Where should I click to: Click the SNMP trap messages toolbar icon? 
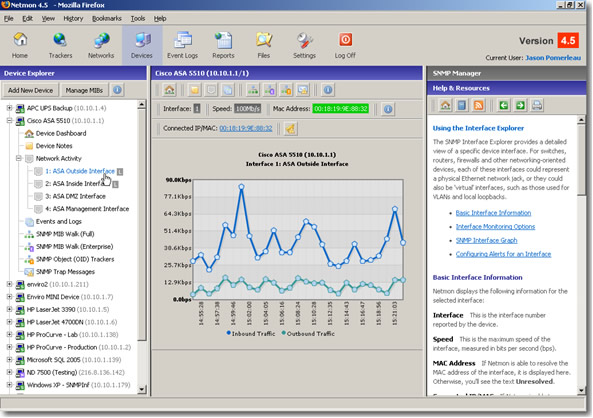[x=303, y=90]
